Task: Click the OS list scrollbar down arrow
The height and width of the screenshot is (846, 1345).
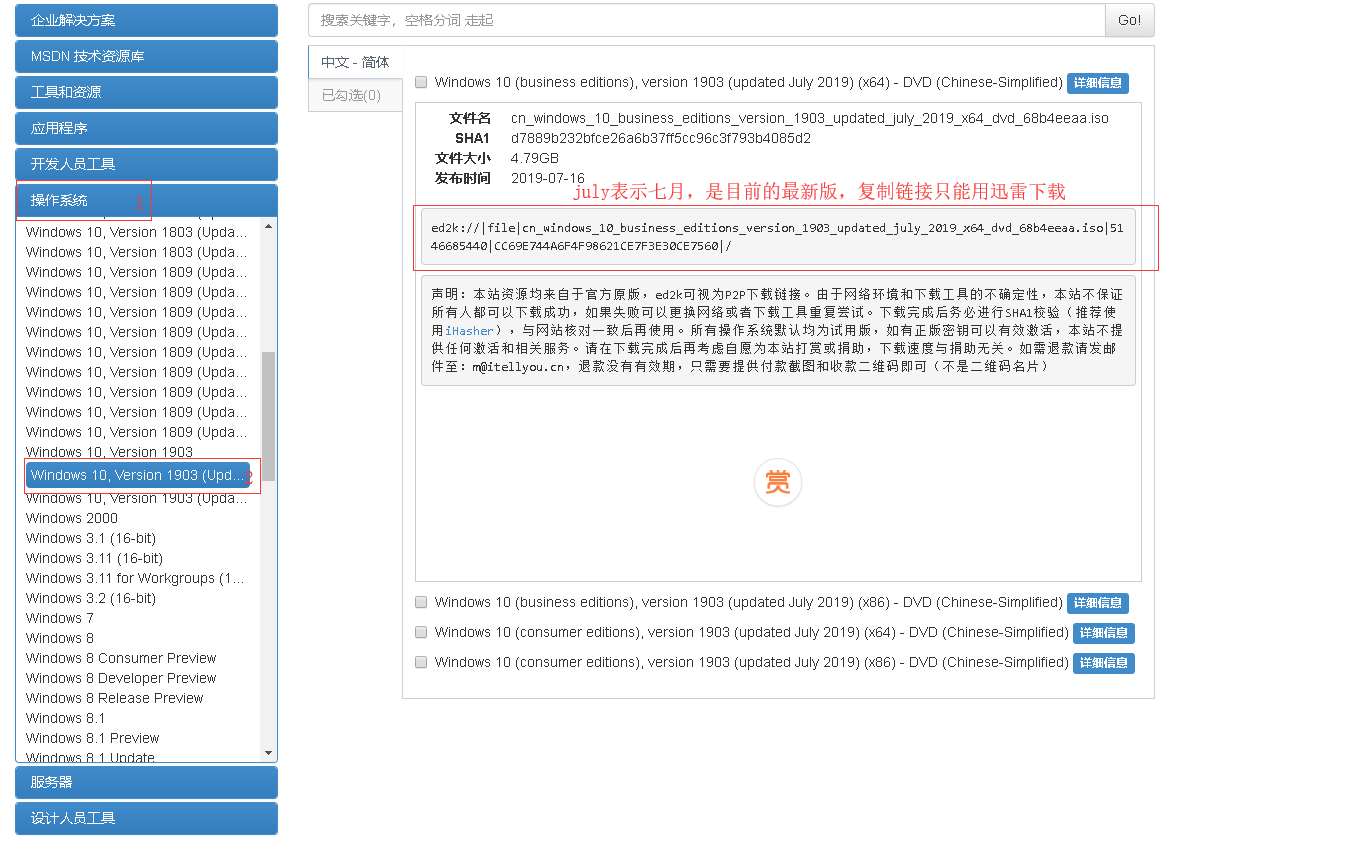Action: pyautogui.click(x=268, y=753)
